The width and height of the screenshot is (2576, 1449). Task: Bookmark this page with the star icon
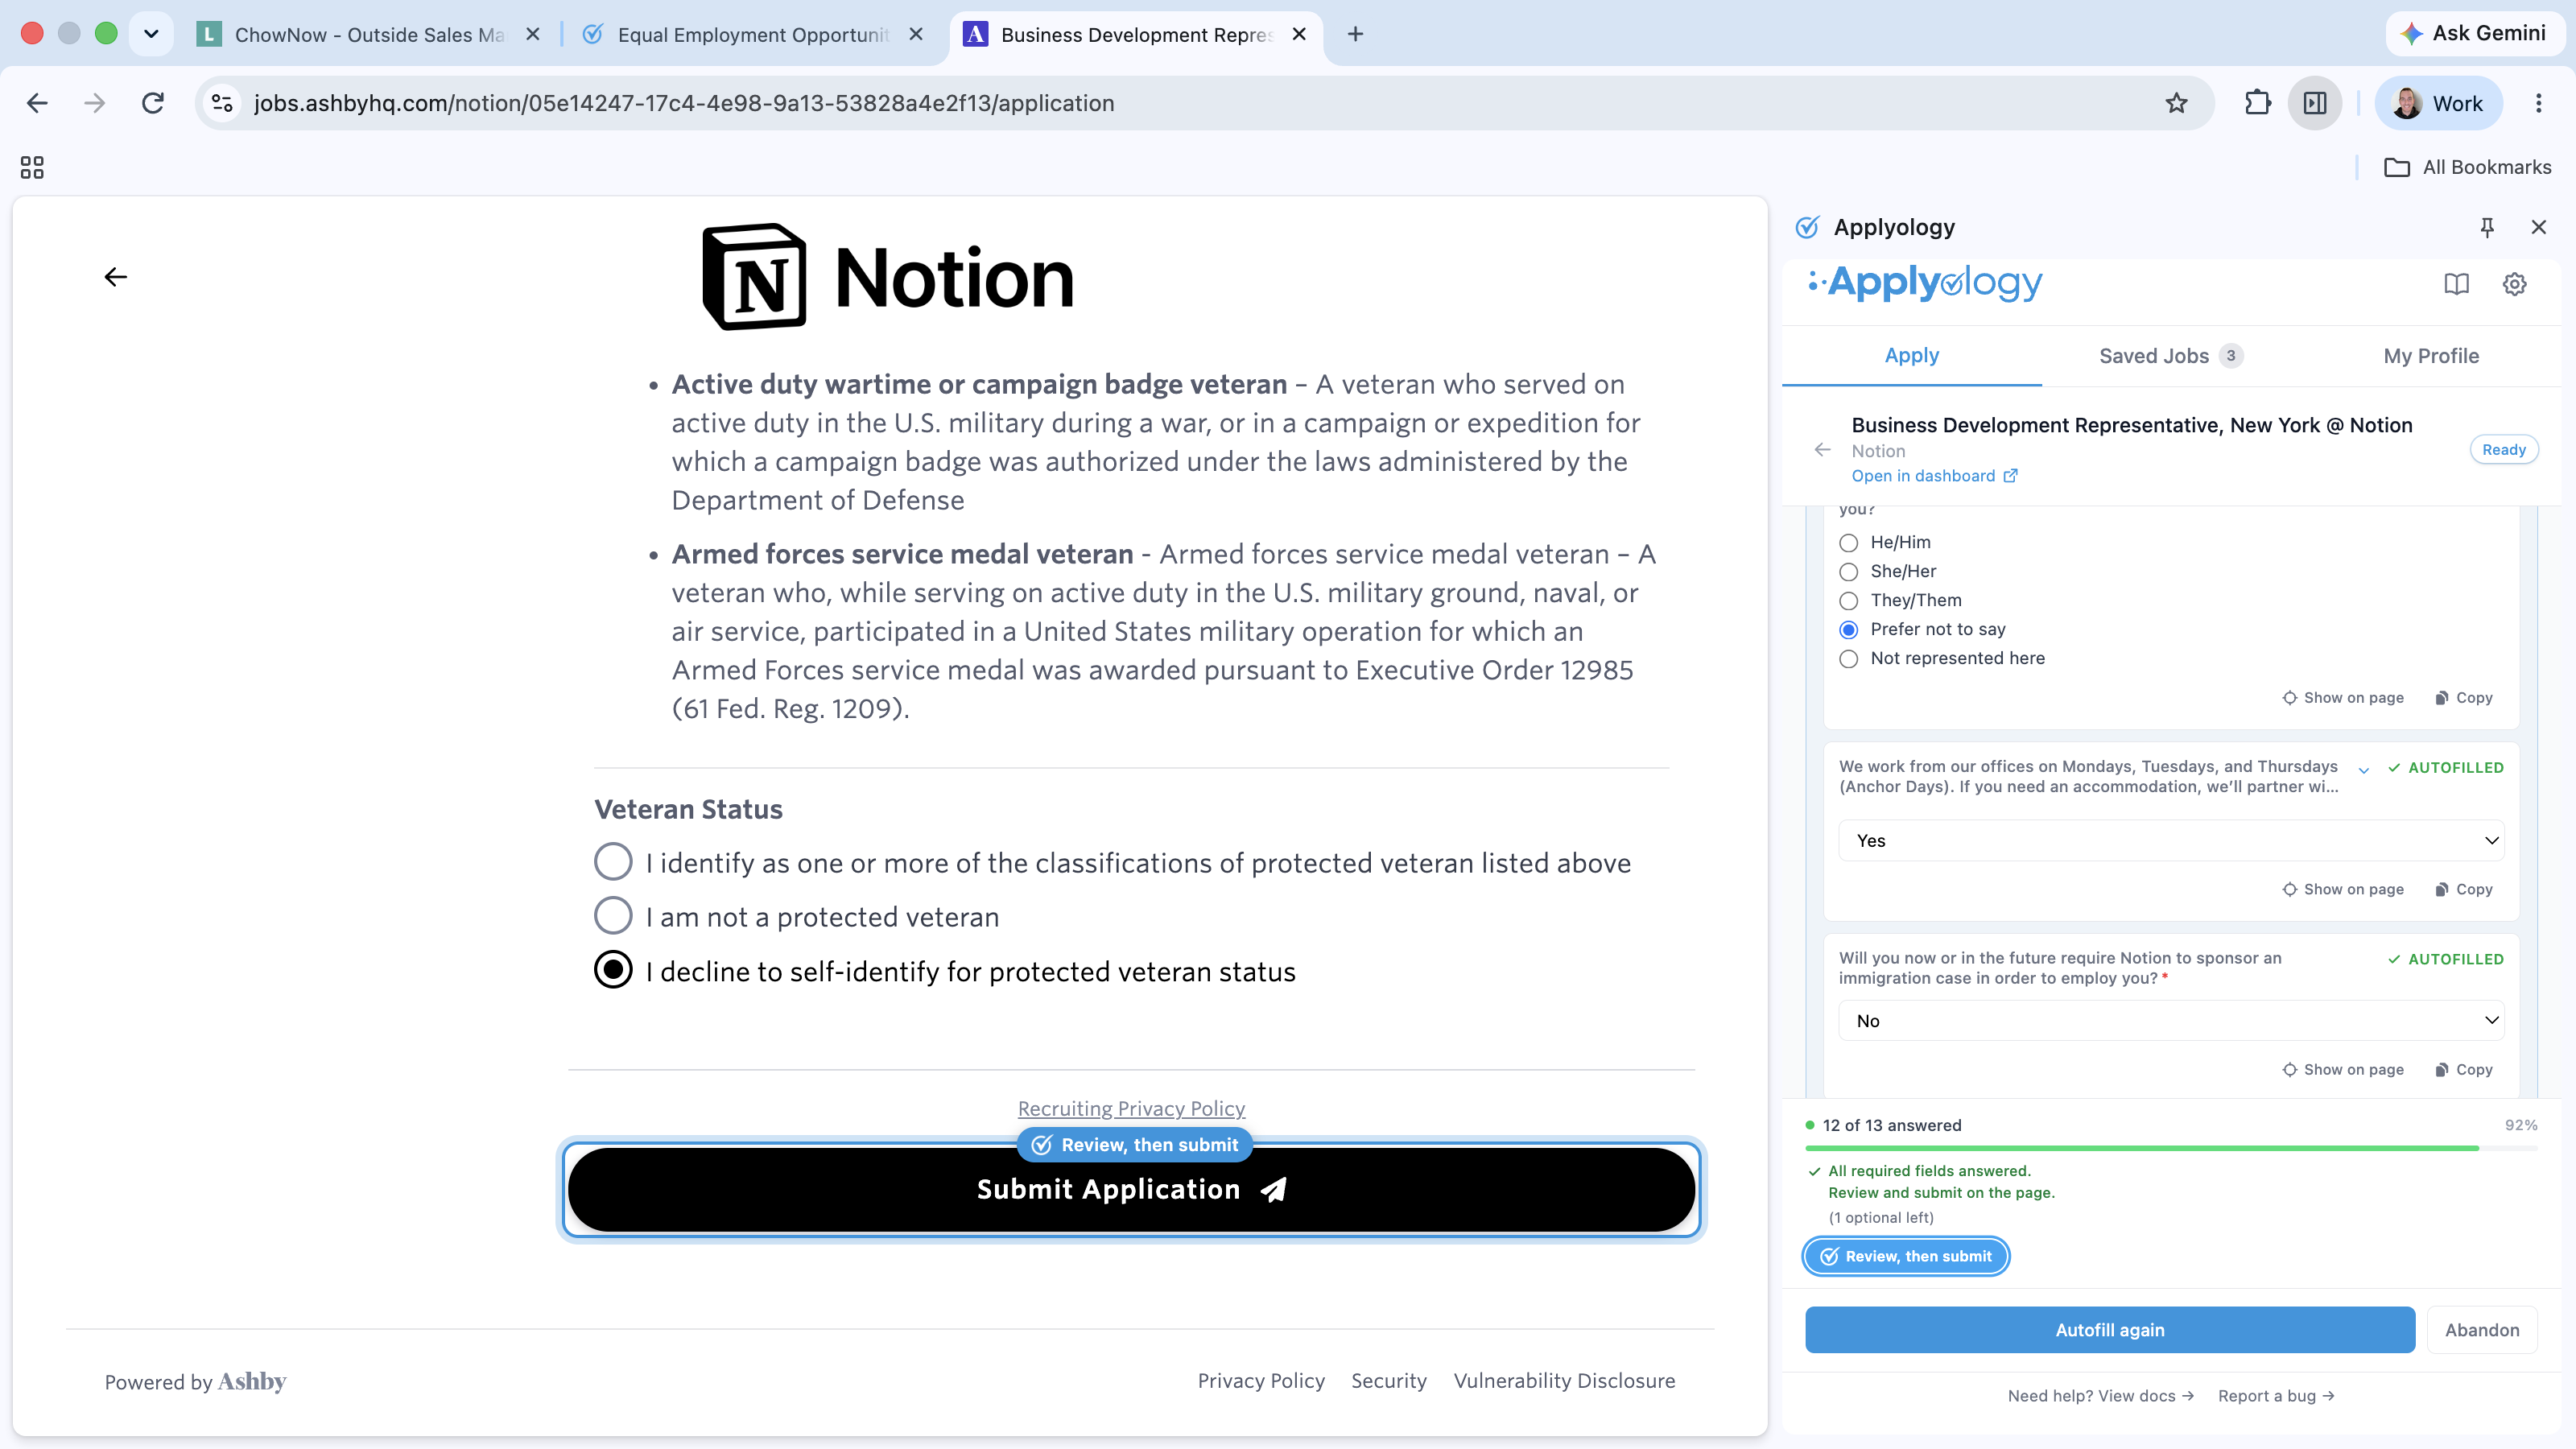[x=2176, y=103]
